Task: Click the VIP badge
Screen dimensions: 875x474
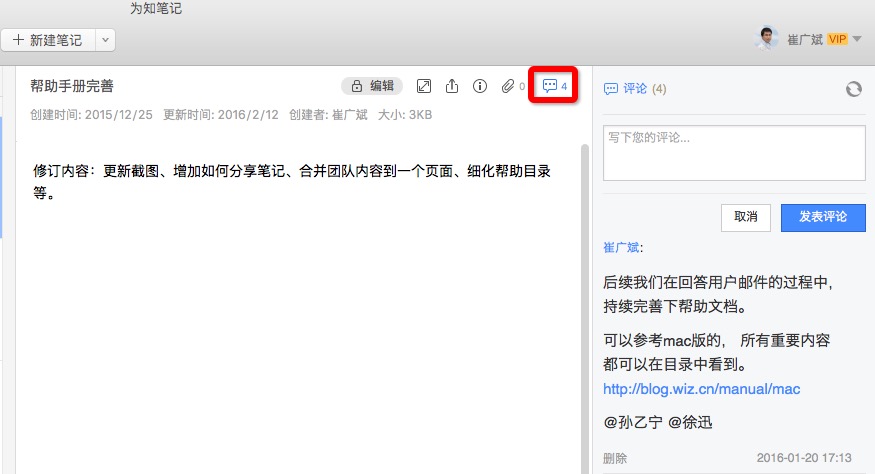Action: [x=837, y=39]
